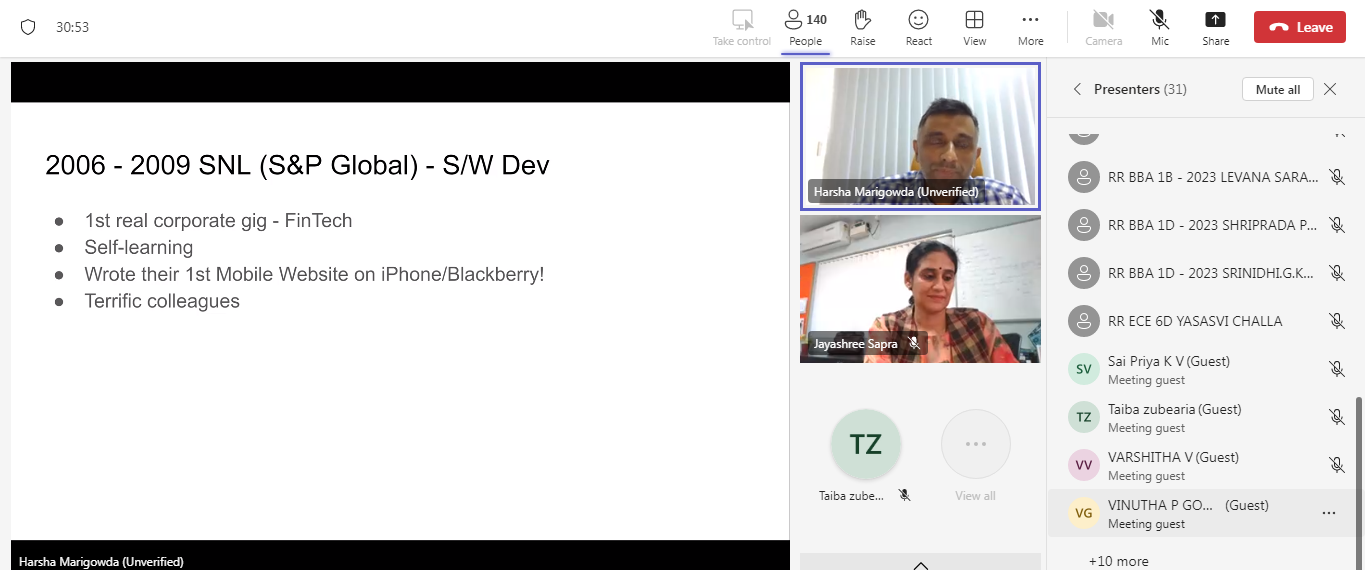The height and width of the screenshot is (570, 1365).
Task: Click muted mic icon beside Sai Priya K V
Action: pyautogui.click(x=1336, y=369)
